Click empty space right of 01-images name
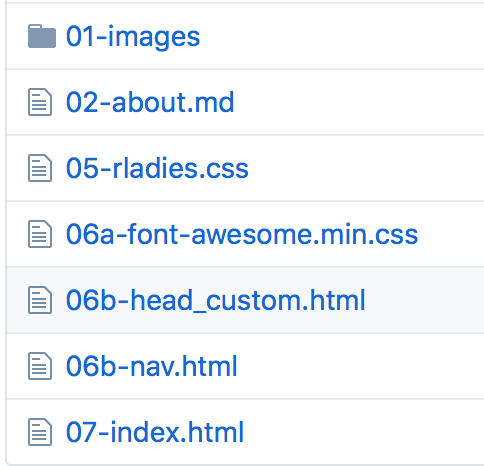 (x=342, y=36)
